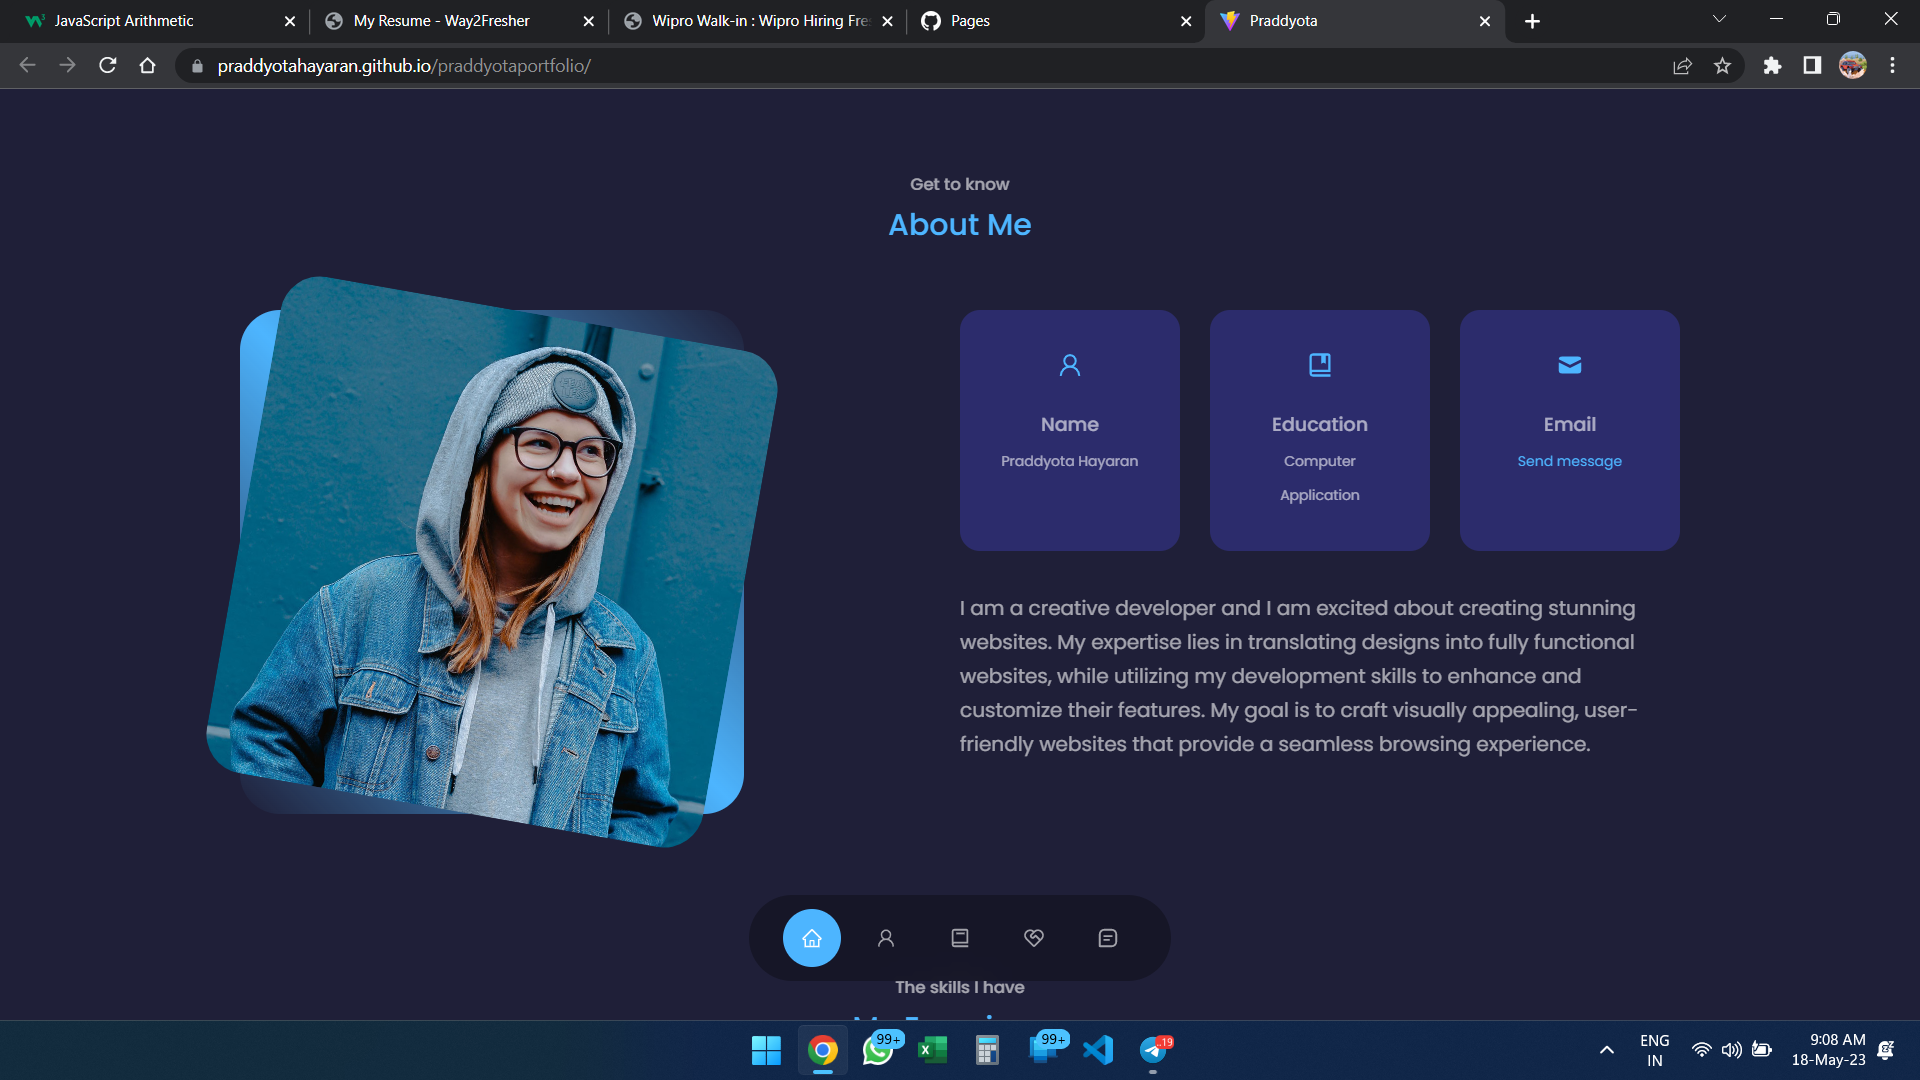
Task: View site information lock icon
Action: 197,66
